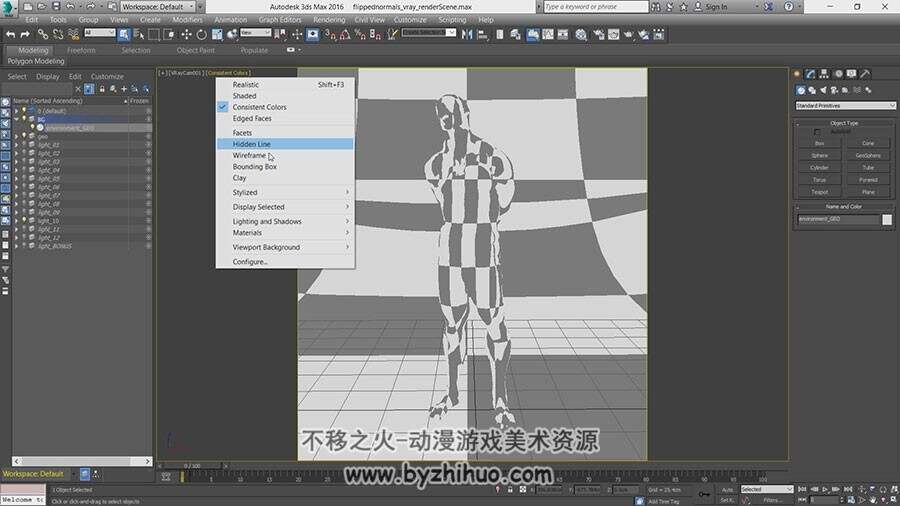Expand the Stylized submenu arrow
This screenshot has height=506, width=900.
pyautogui.click(x=347, y=192)
